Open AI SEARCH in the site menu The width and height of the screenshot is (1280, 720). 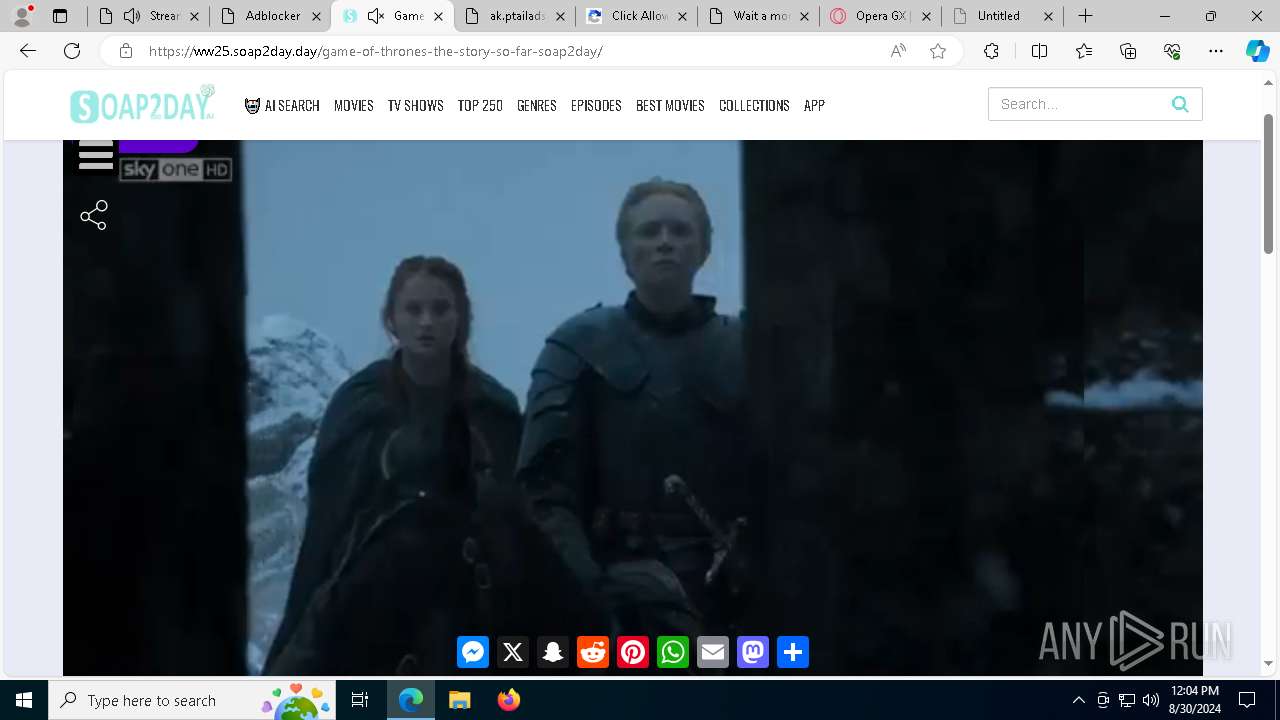(282, 105)
